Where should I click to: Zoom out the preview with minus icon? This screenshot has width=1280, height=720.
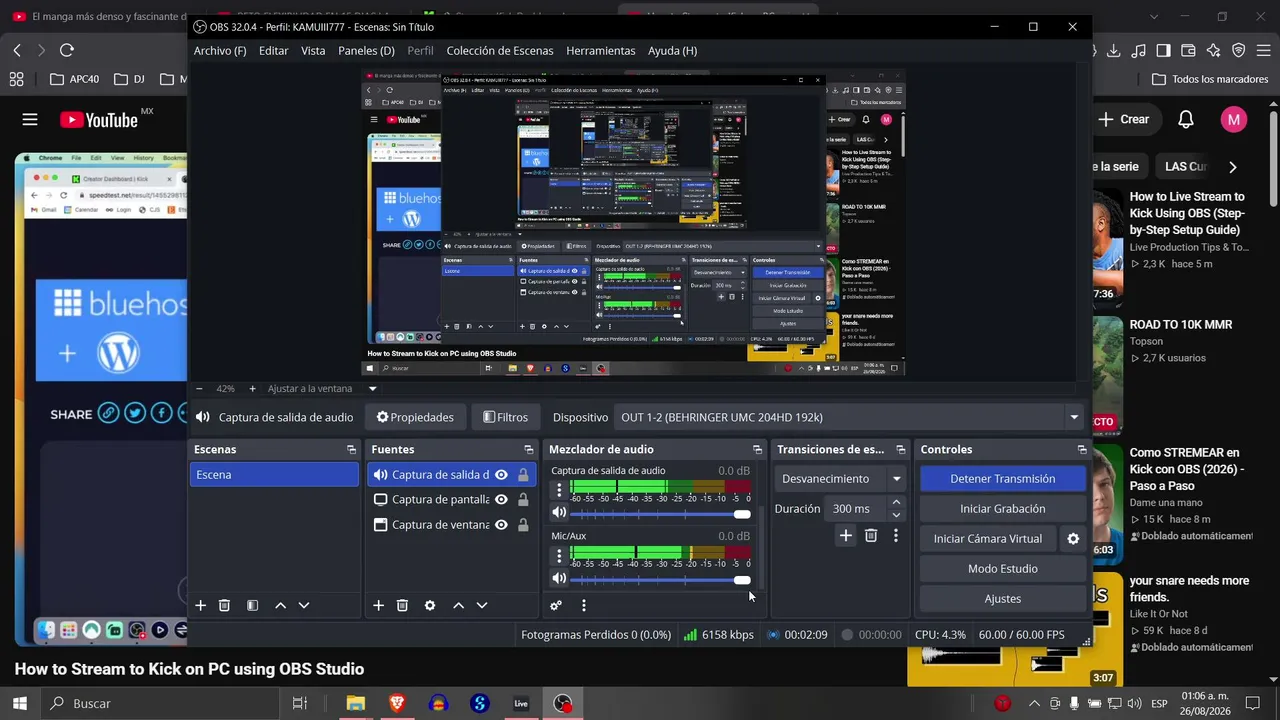tap(199, 389)
